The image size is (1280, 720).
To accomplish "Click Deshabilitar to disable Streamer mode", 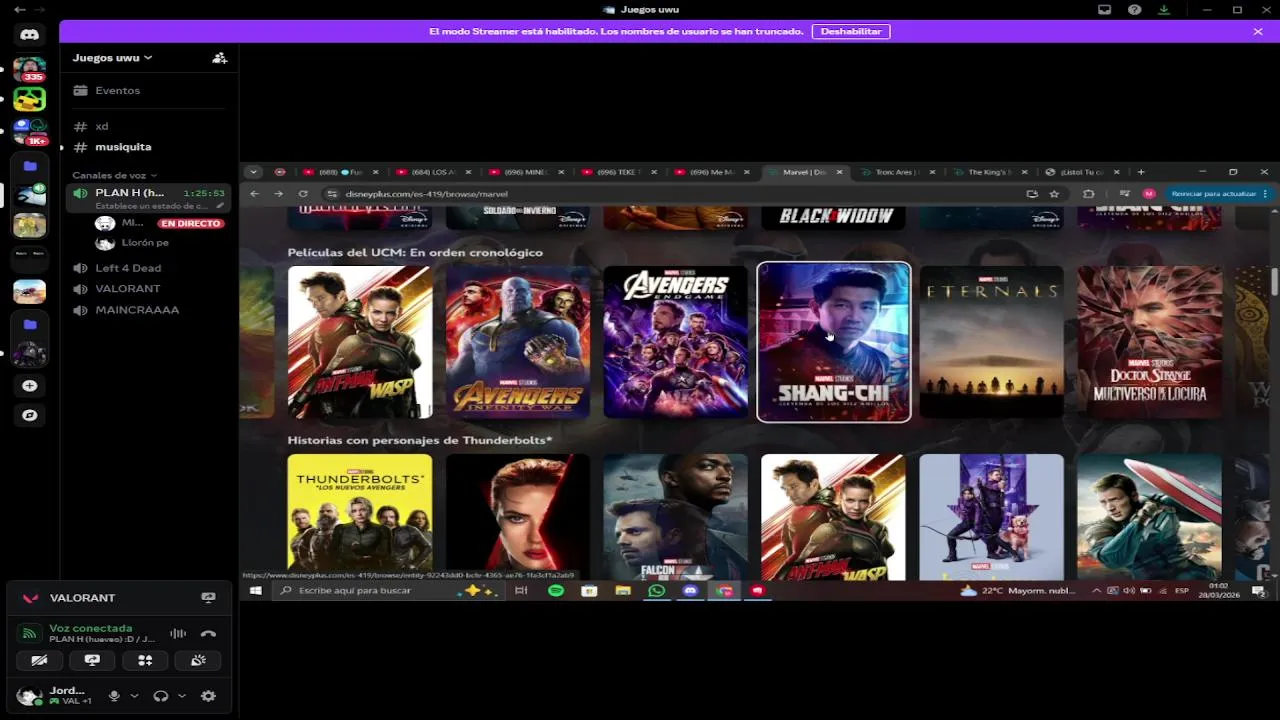I will tap(851, 31).
